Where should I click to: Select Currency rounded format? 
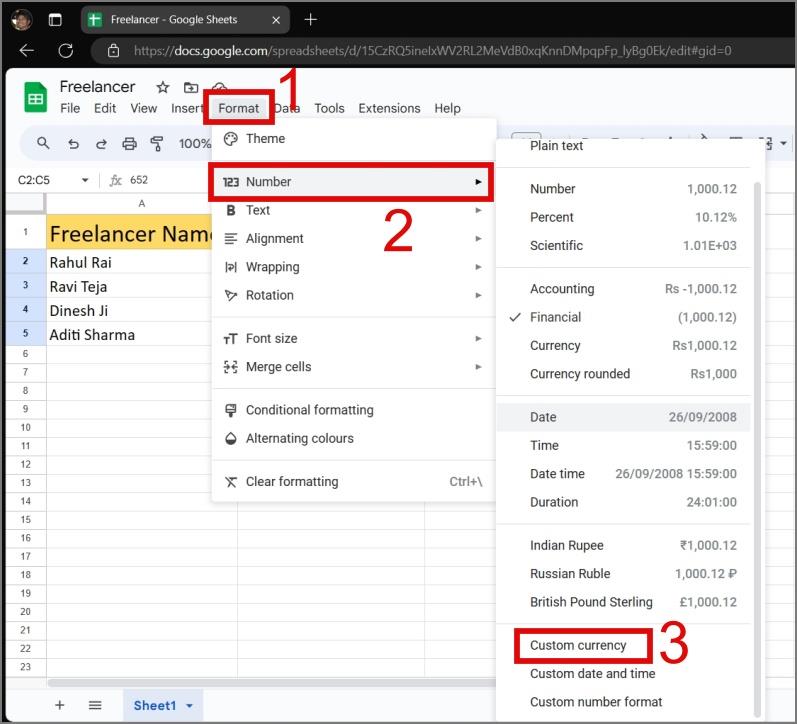(623, 374)
